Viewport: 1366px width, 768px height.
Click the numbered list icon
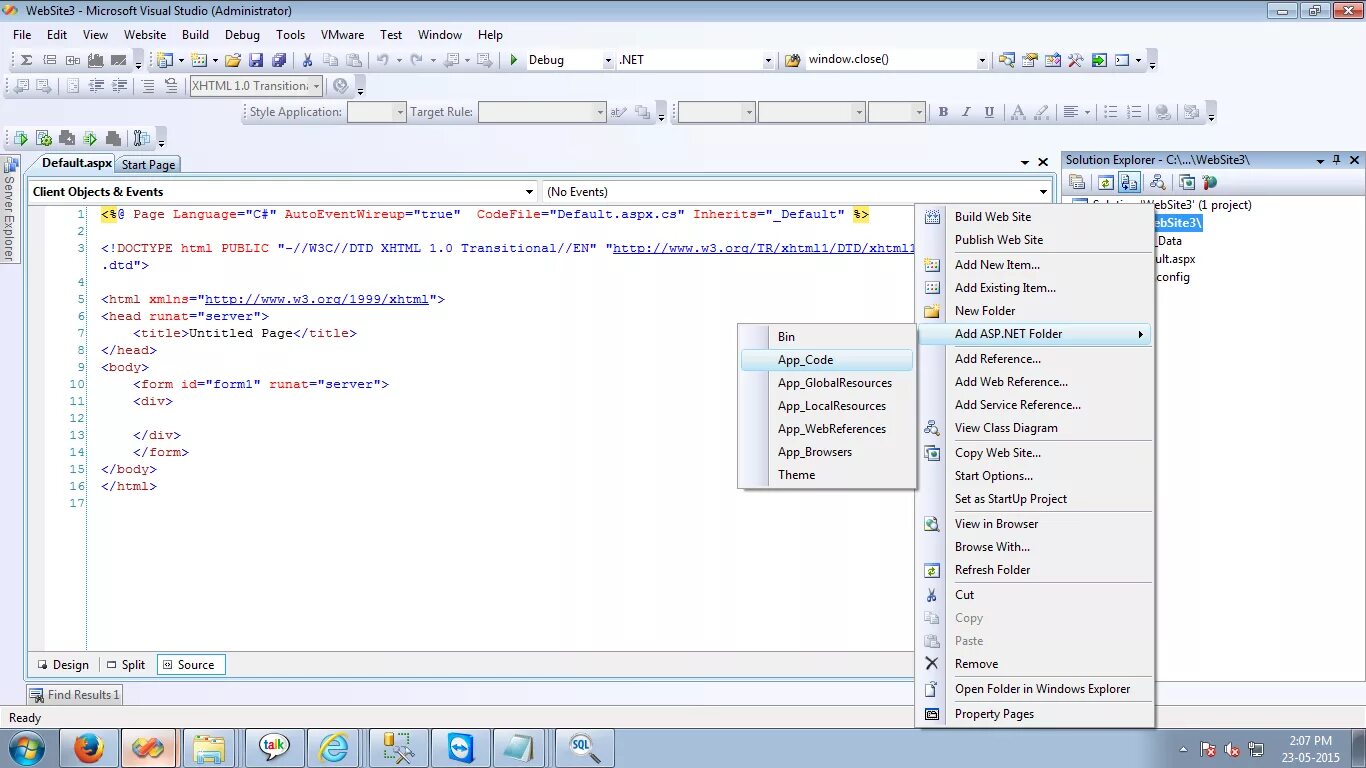(x=1133, y=112)
